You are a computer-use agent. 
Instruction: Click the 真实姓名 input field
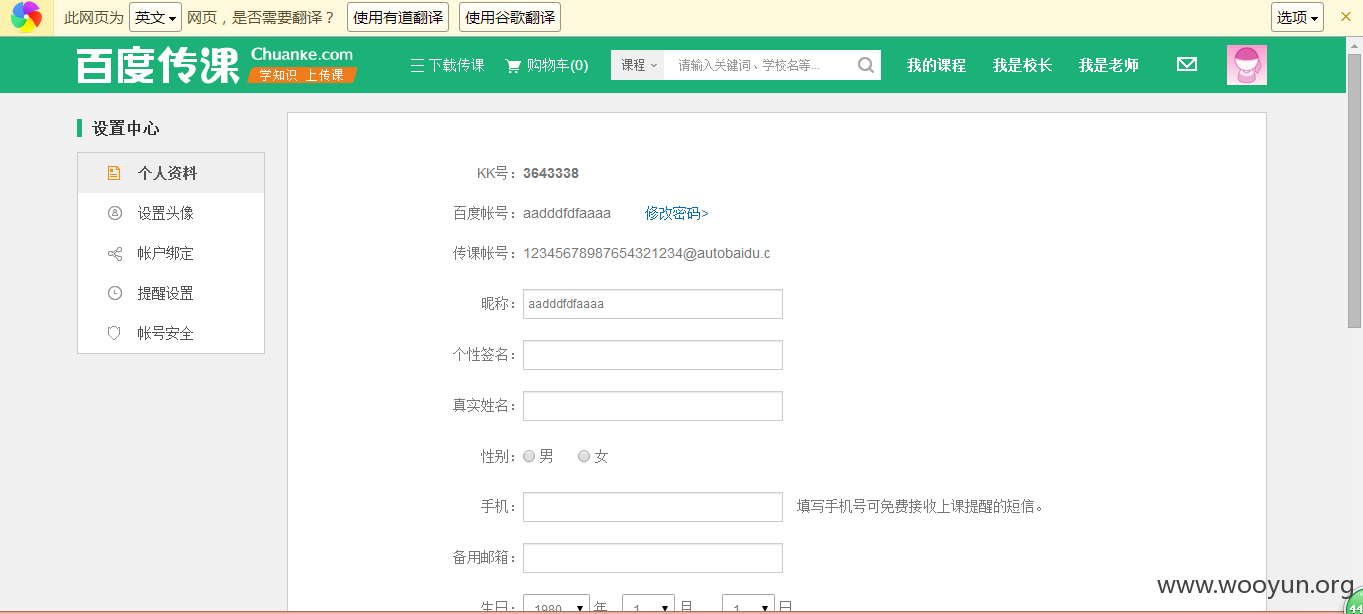(x=653, y=406)
